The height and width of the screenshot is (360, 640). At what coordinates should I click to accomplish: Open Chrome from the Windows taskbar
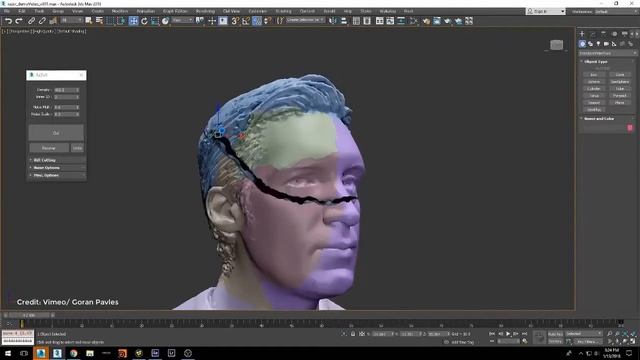point(73,353)
